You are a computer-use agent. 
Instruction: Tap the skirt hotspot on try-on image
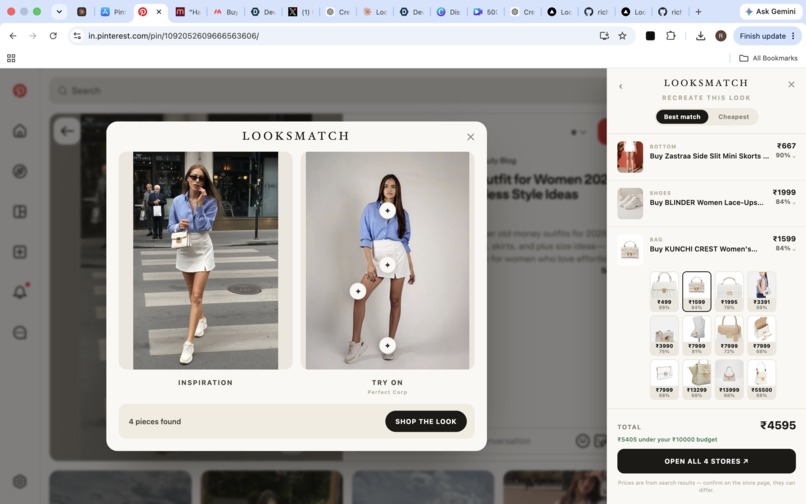(388, 265)
